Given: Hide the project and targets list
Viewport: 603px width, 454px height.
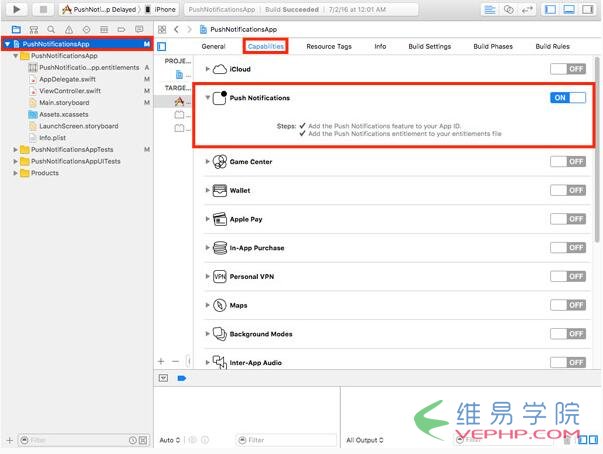Looking at the screenshot, I should pyautogui.click(x=162, y=47).
